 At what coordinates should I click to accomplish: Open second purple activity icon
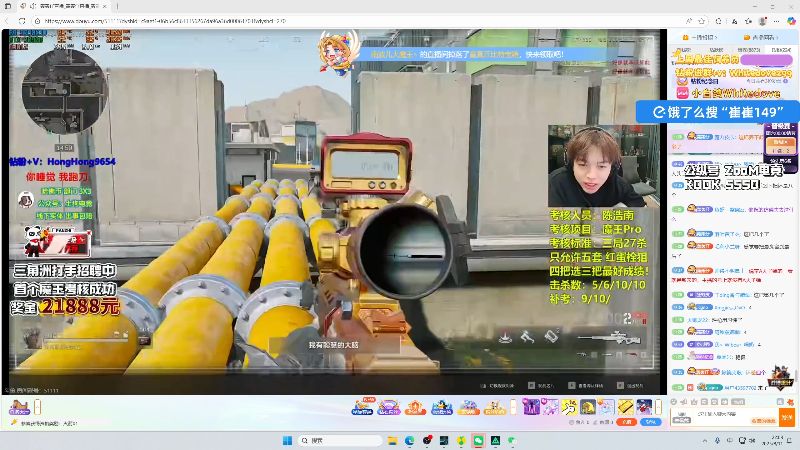[x=388, y=407]
